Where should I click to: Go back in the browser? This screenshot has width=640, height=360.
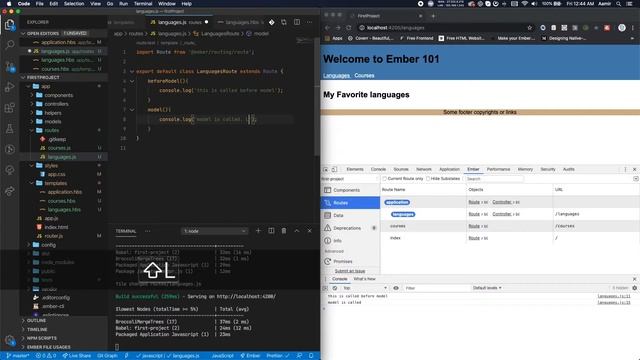[327, 28]
